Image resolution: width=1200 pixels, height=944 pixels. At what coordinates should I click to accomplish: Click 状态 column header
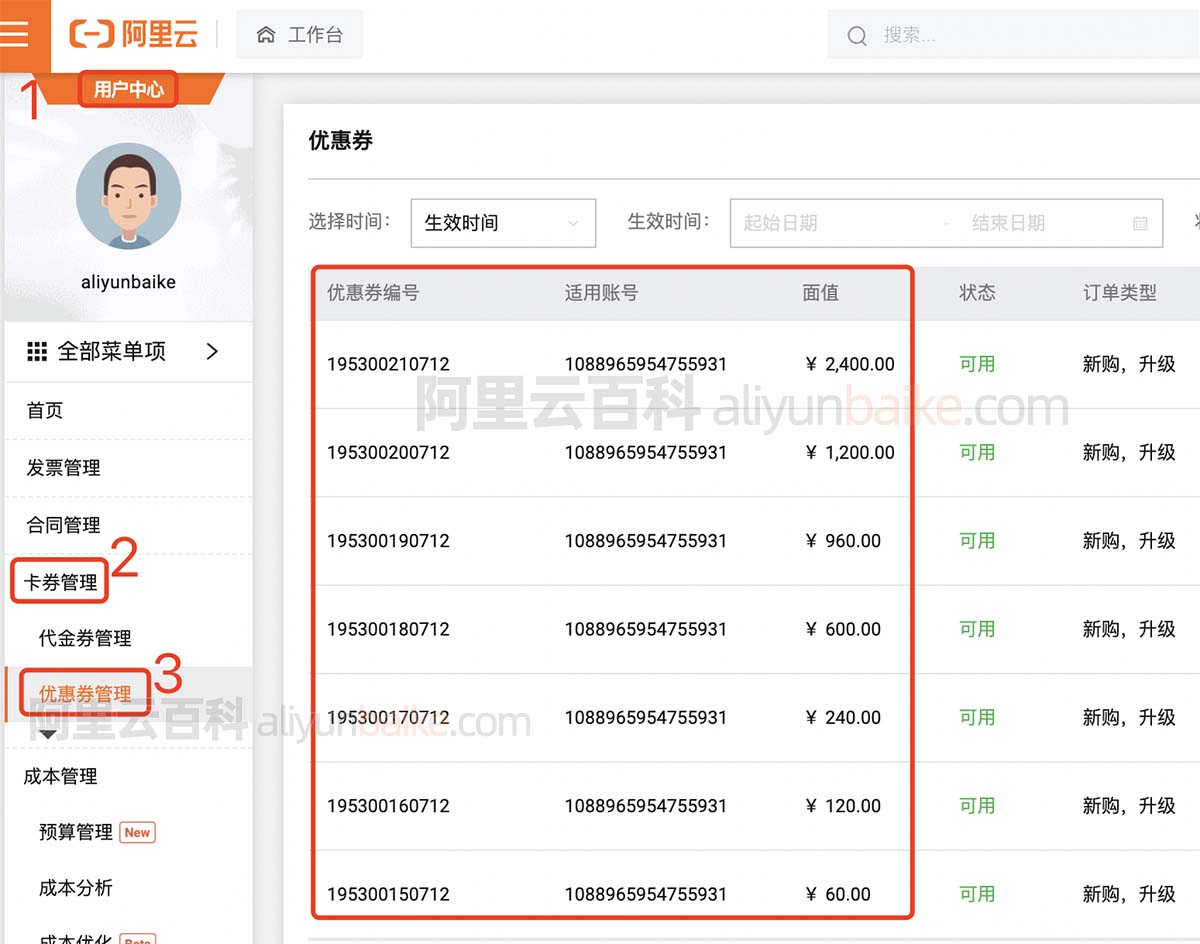[977, 293]
